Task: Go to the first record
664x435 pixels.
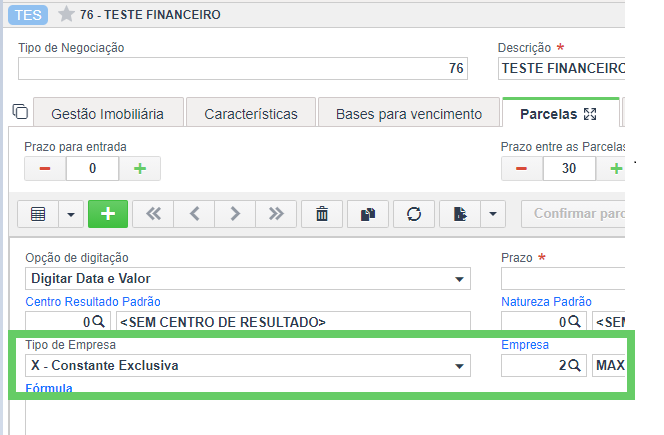Action: (154, 213)
